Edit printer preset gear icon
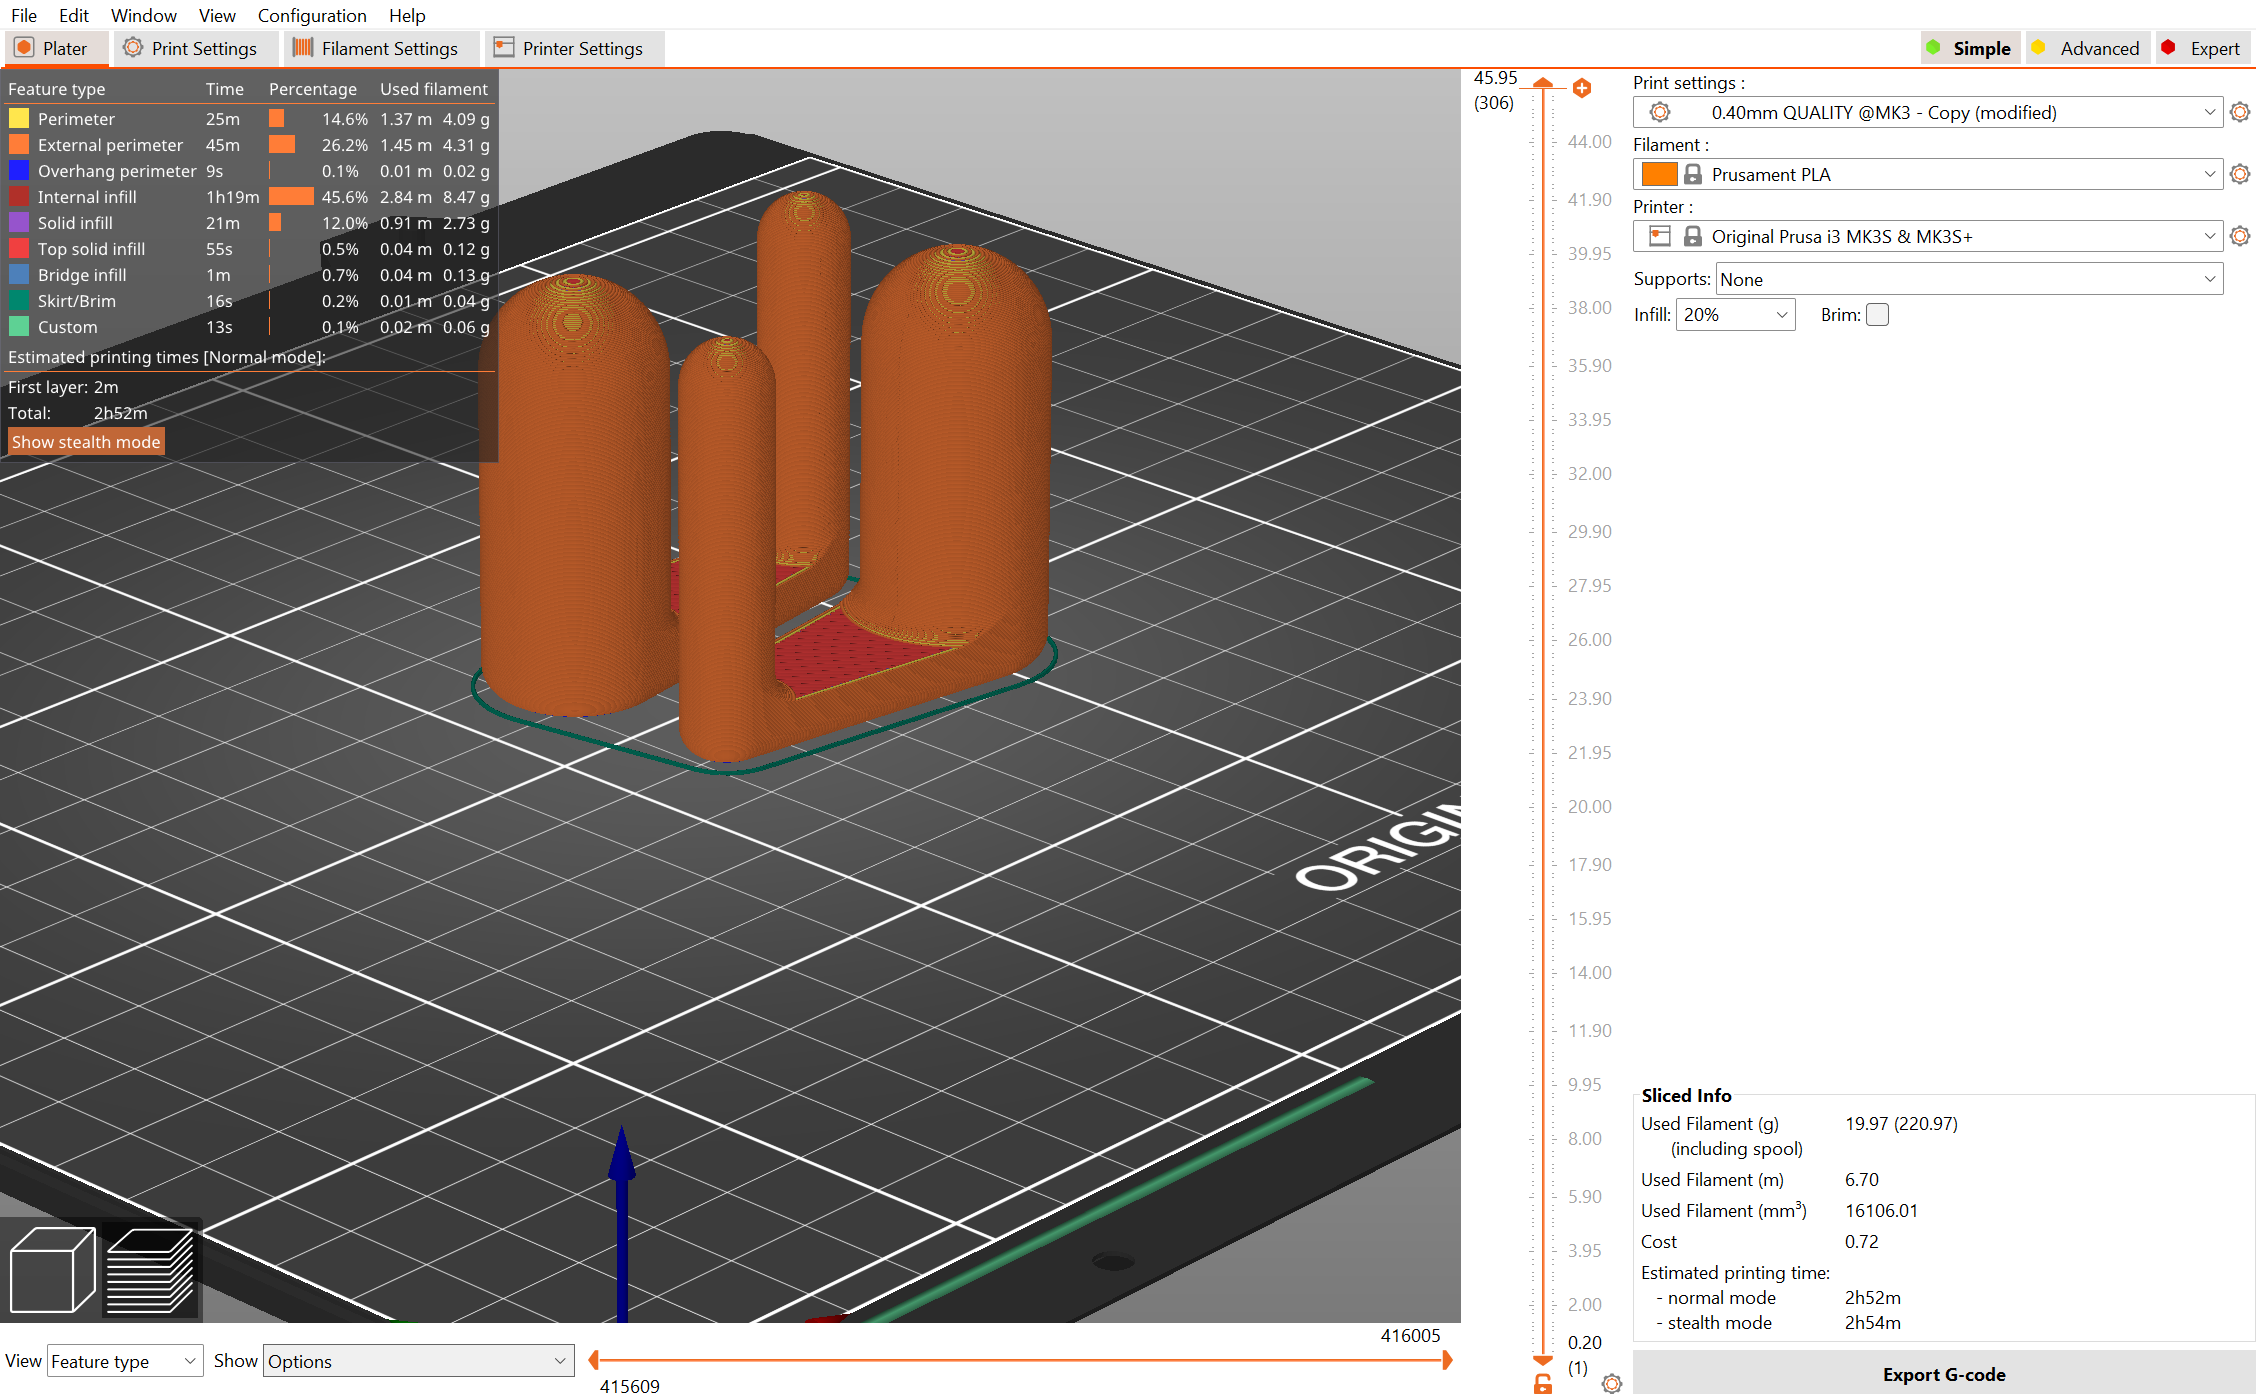 click(x=2240, y=236)
